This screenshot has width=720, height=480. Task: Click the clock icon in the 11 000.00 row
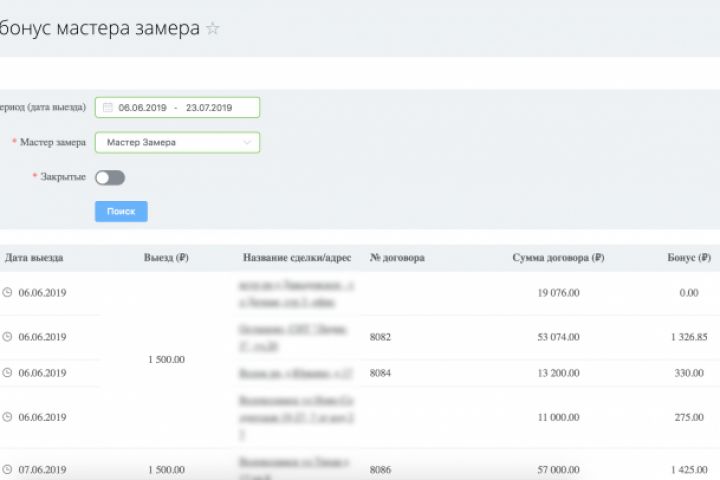(x=8, y=415)
